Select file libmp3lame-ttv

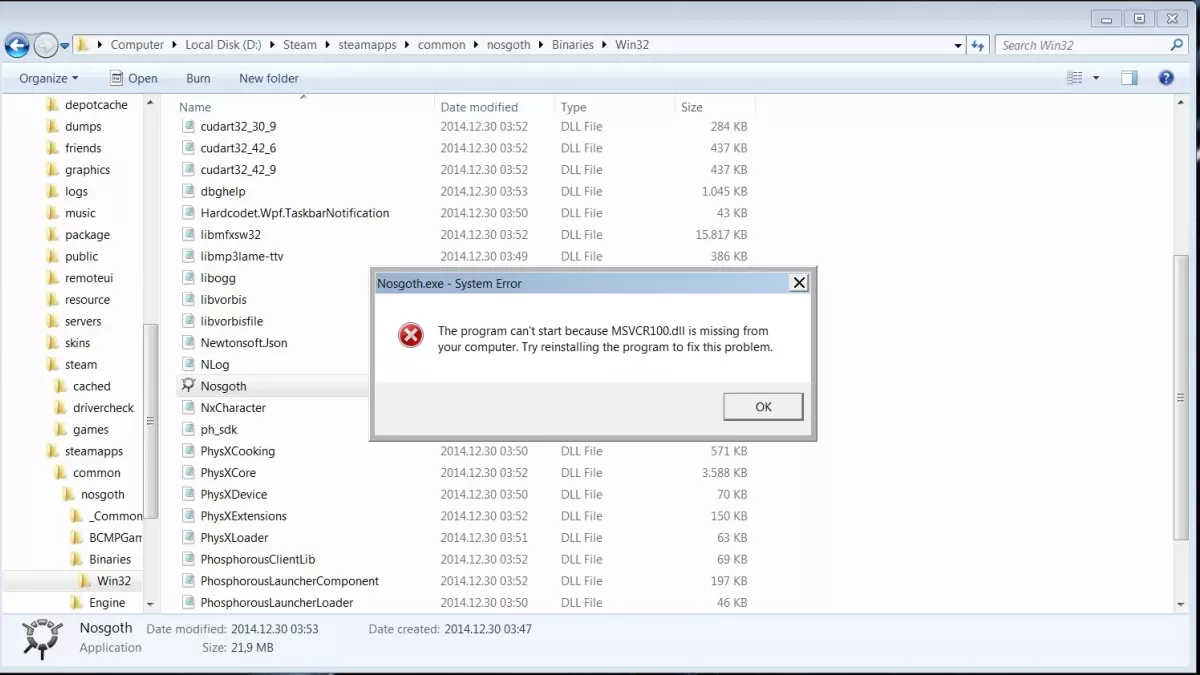242,256
